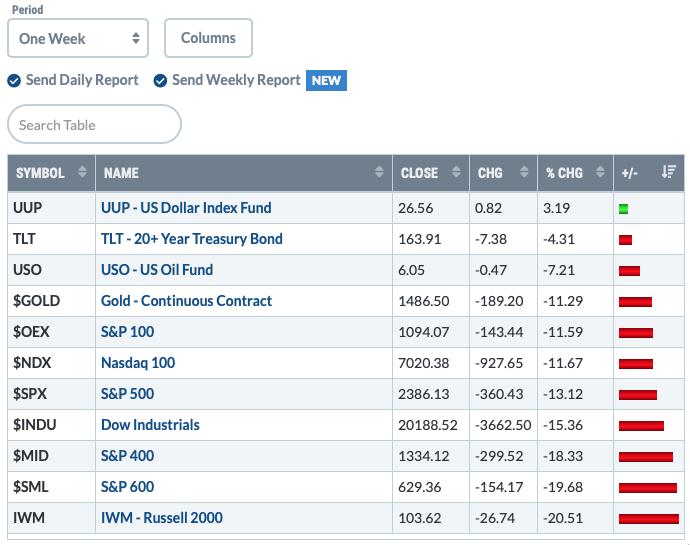Sort by NAME column arrows
Screen dimensions: 690x545
pos(379,172)
